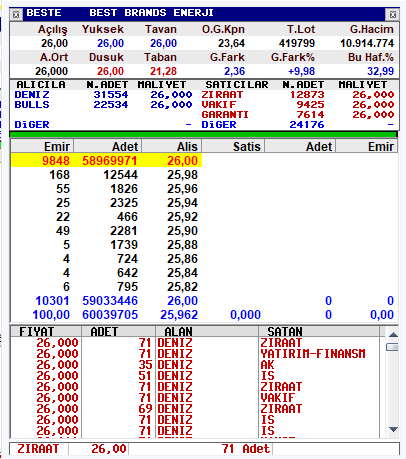The width and height of the screenshot is (406, 459).
Task: Click YATIRIM-FINANSM in the trade list
Action: [x=313, y=354]
